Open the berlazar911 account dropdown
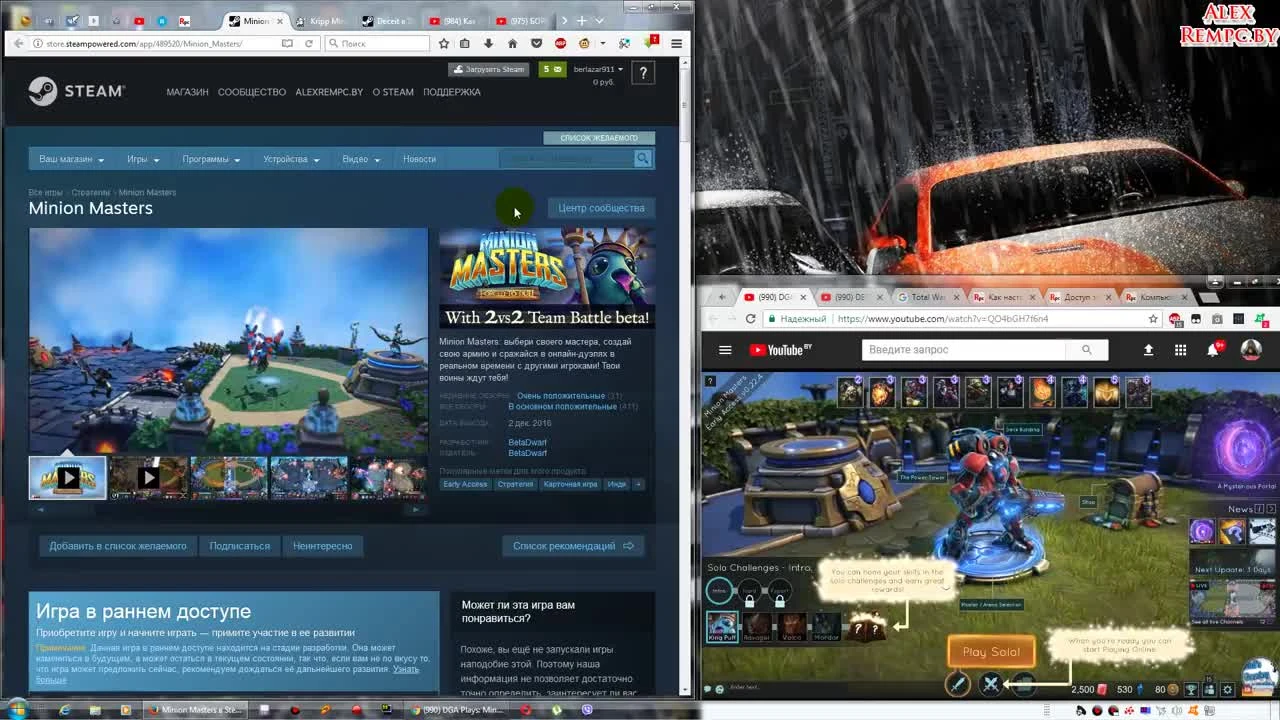 [598, 69]
